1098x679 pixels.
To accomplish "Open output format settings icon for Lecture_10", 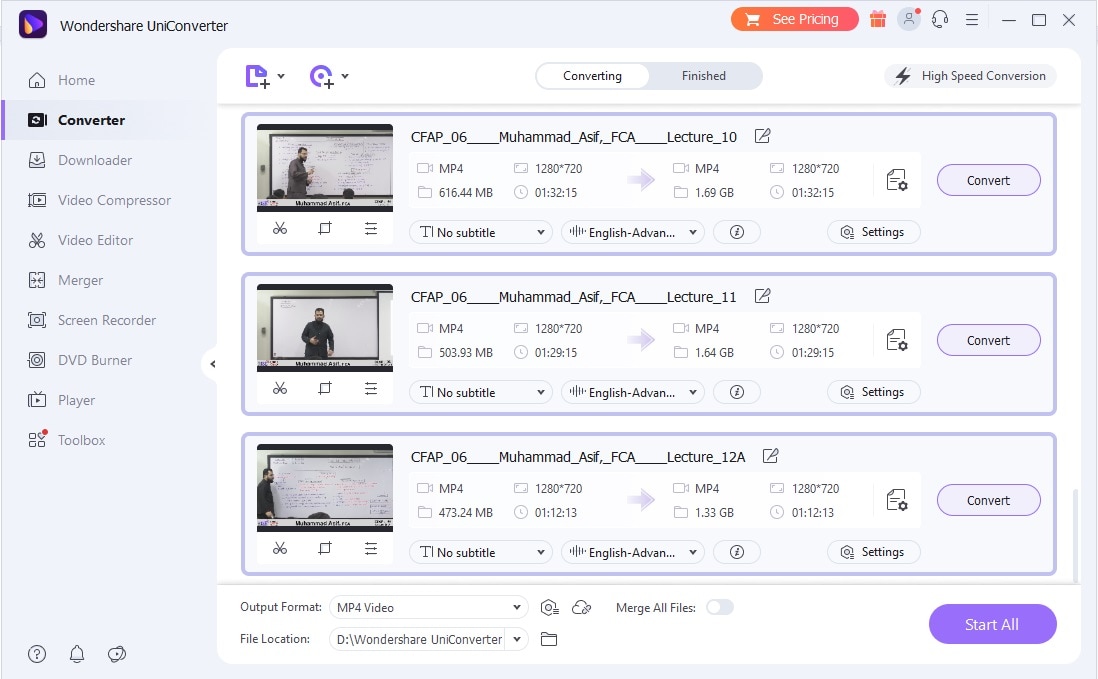I will coord(897,181).
